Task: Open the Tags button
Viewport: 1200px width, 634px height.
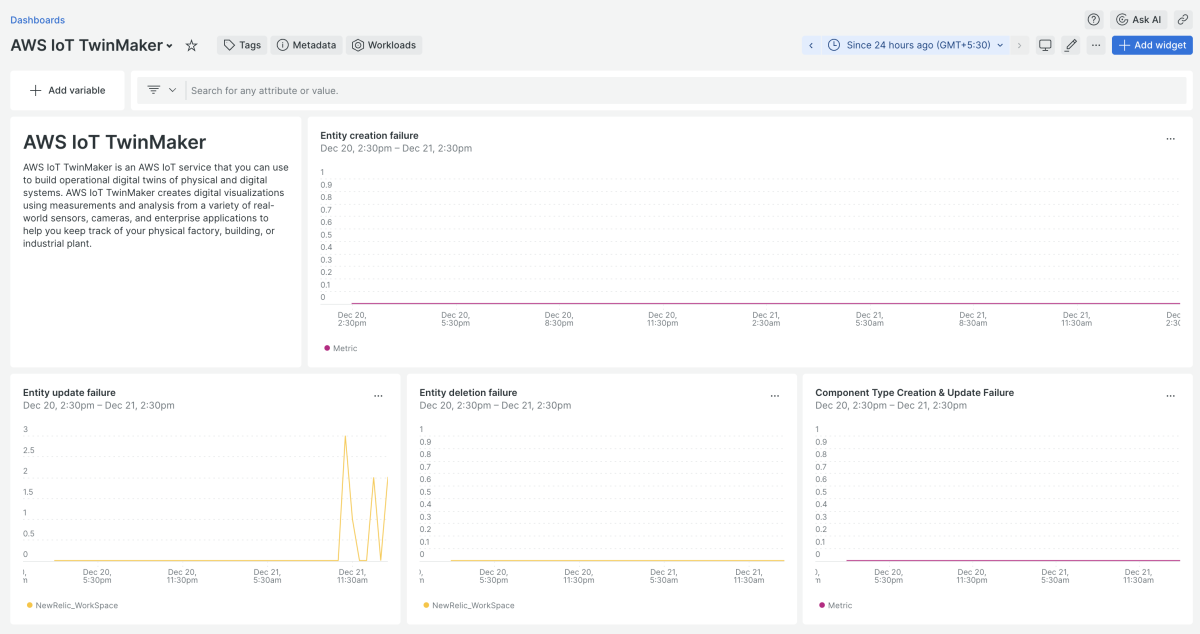Action: pyautogui.click(x=242, y=45)
